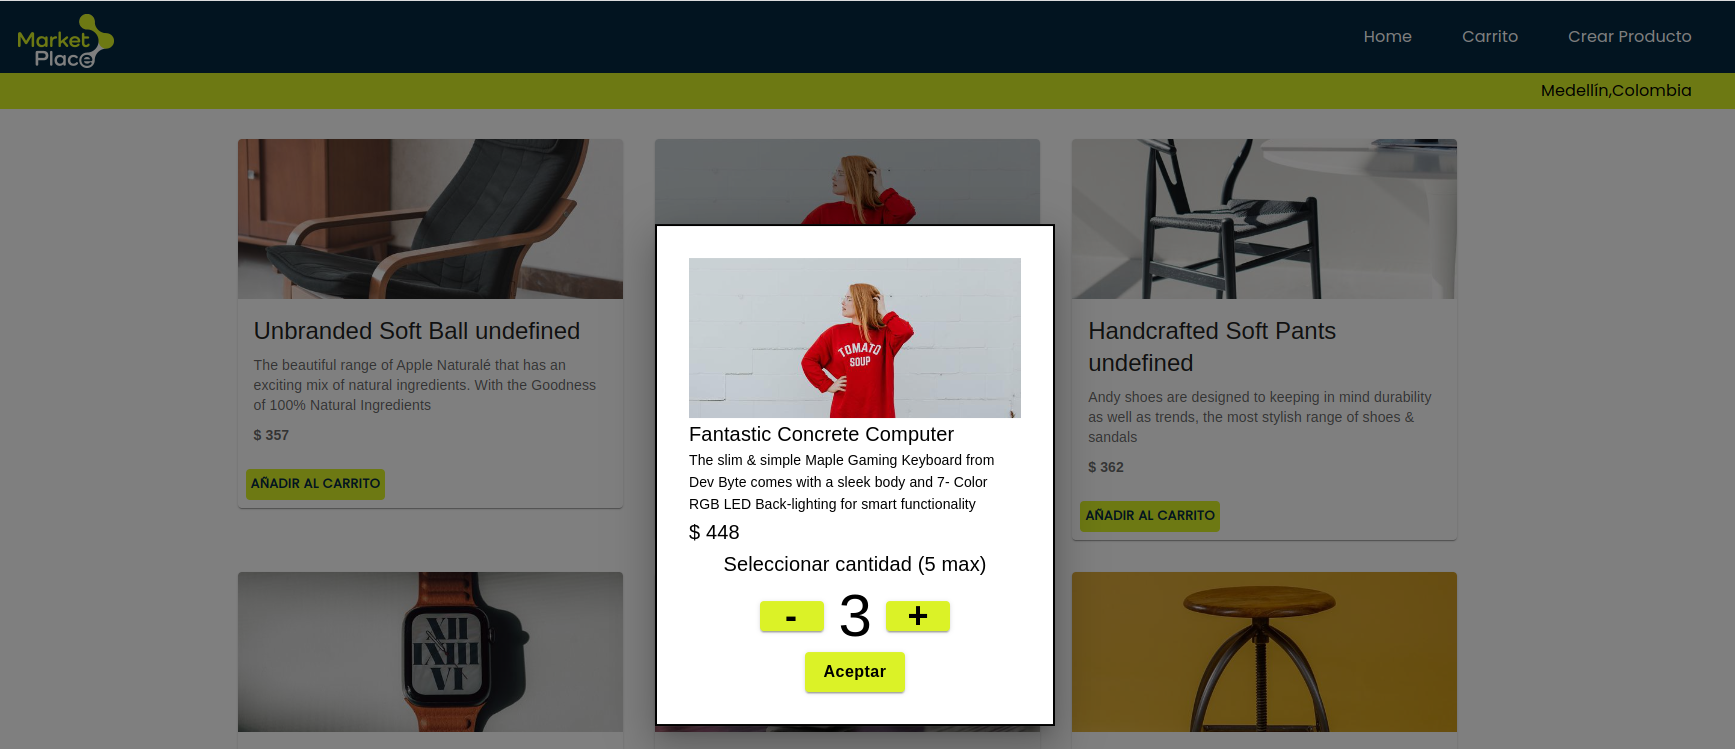The height and width of the screenshot is (749, 1735).
Task: Click the Unbranded Soft Ball undefined title
Action: 416,331
